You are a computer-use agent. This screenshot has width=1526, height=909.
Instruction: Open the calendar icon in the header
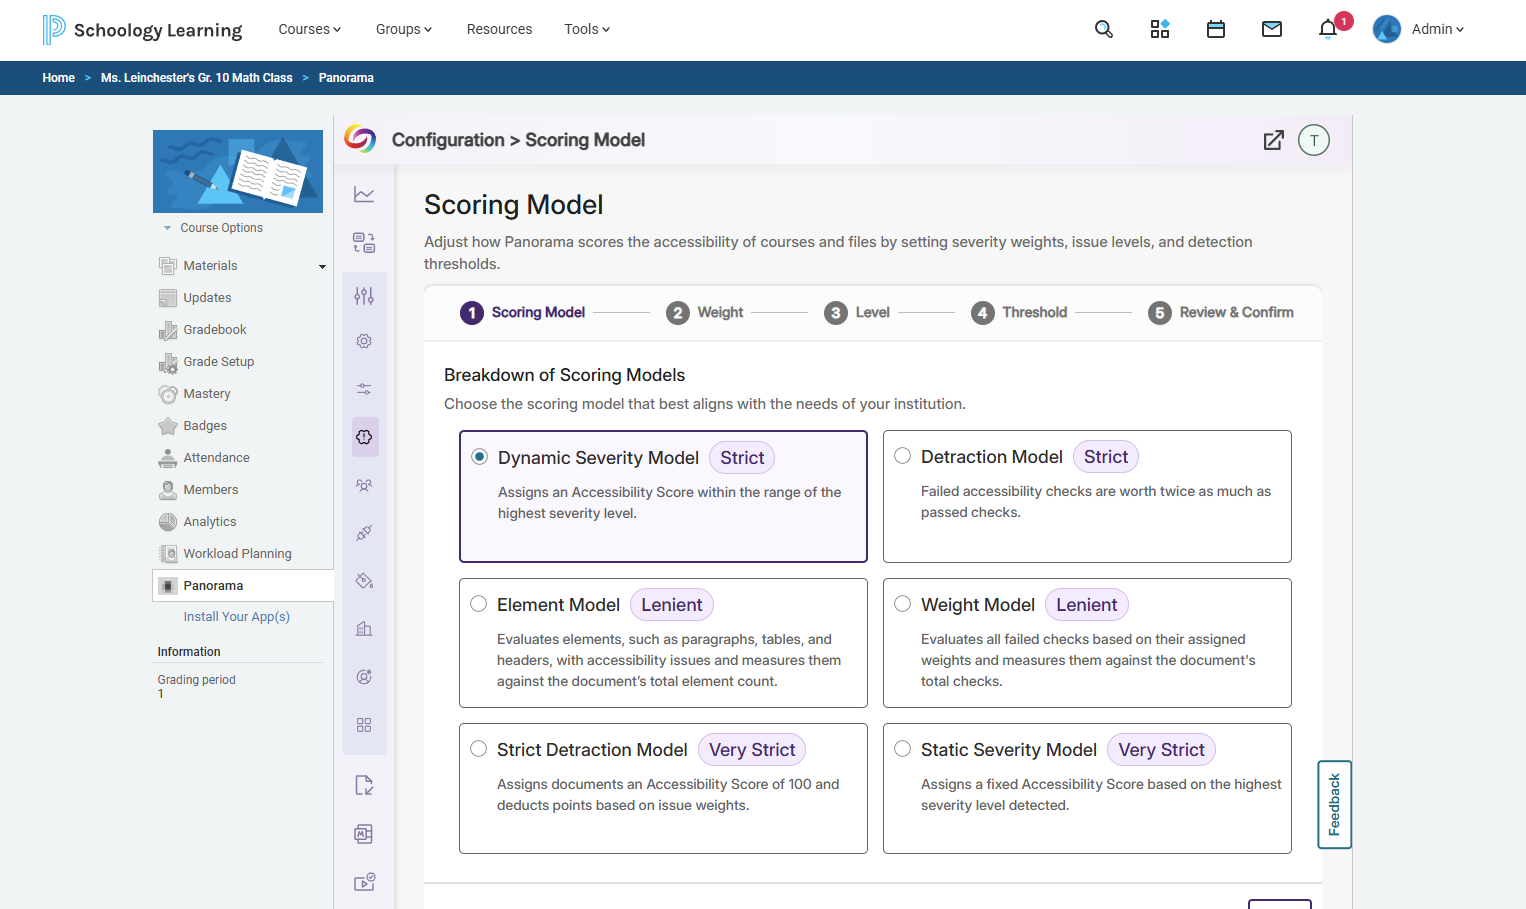(1215, 29)
